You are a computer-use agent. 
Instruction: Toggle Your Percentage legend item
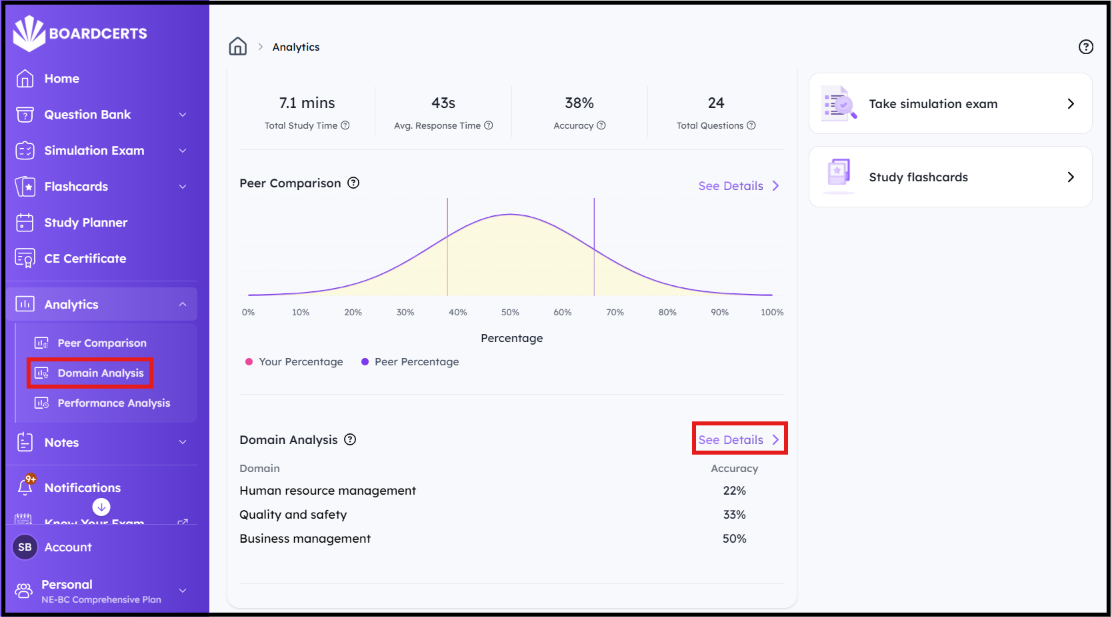point(294,362)
